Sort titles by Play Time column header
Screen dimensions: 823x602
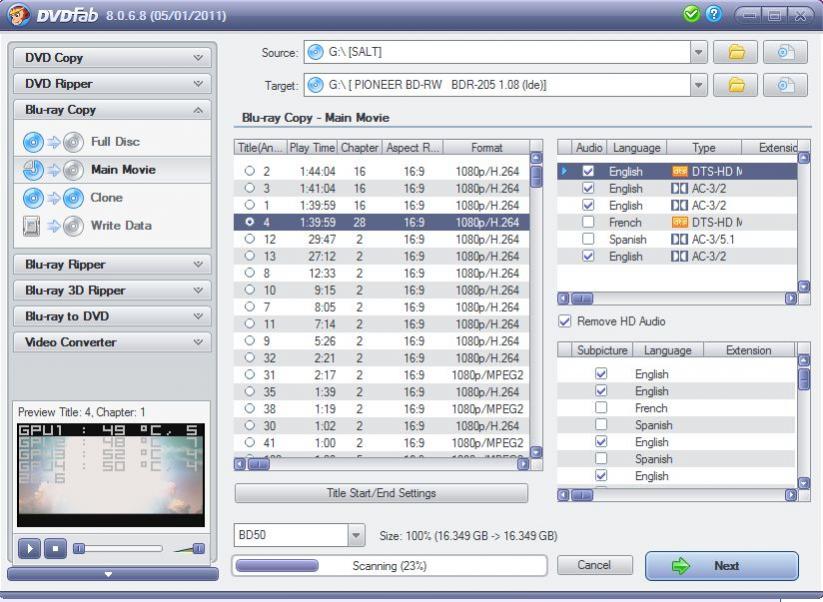point(312,147)
